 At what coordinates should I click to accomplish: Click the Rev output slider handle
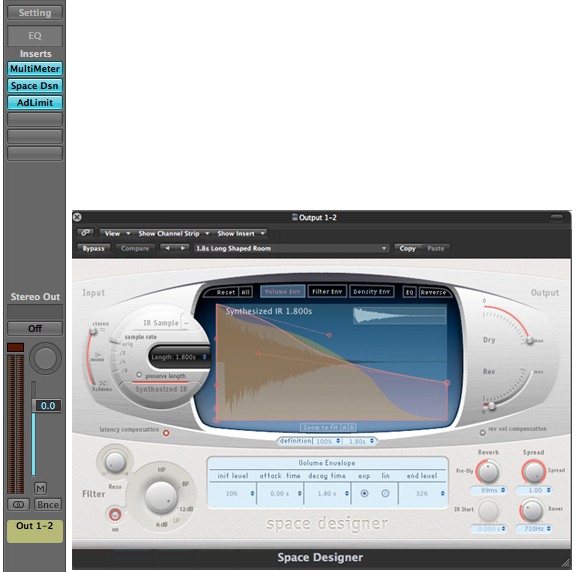tap(492, 406)
